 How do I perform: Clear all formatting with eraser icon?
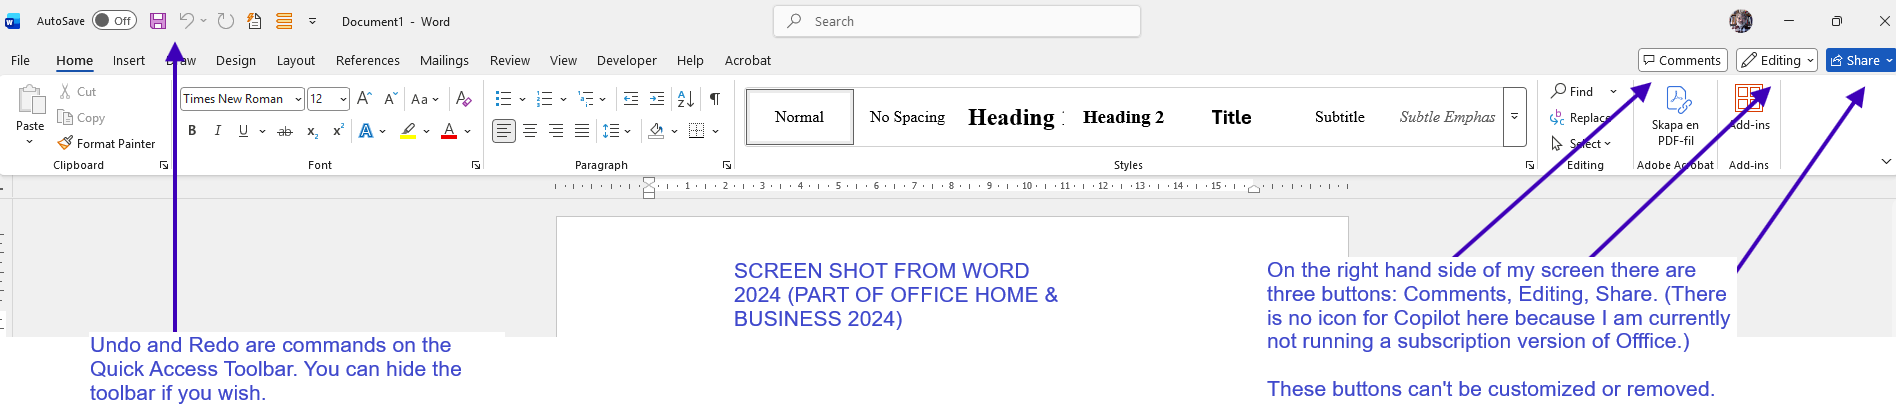point(463,99)
